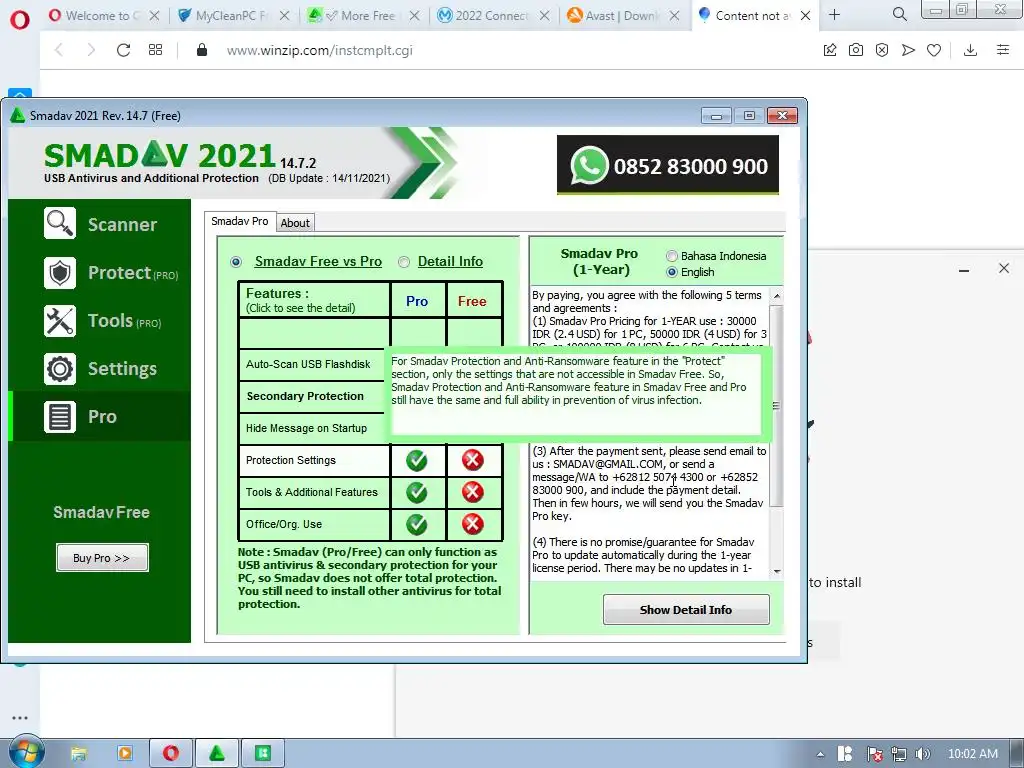Switch to Smadav Pro tab
Image resolution: width=1024 pixels, height=768 pixels.
pyautogui.click(x=240, y=221)
